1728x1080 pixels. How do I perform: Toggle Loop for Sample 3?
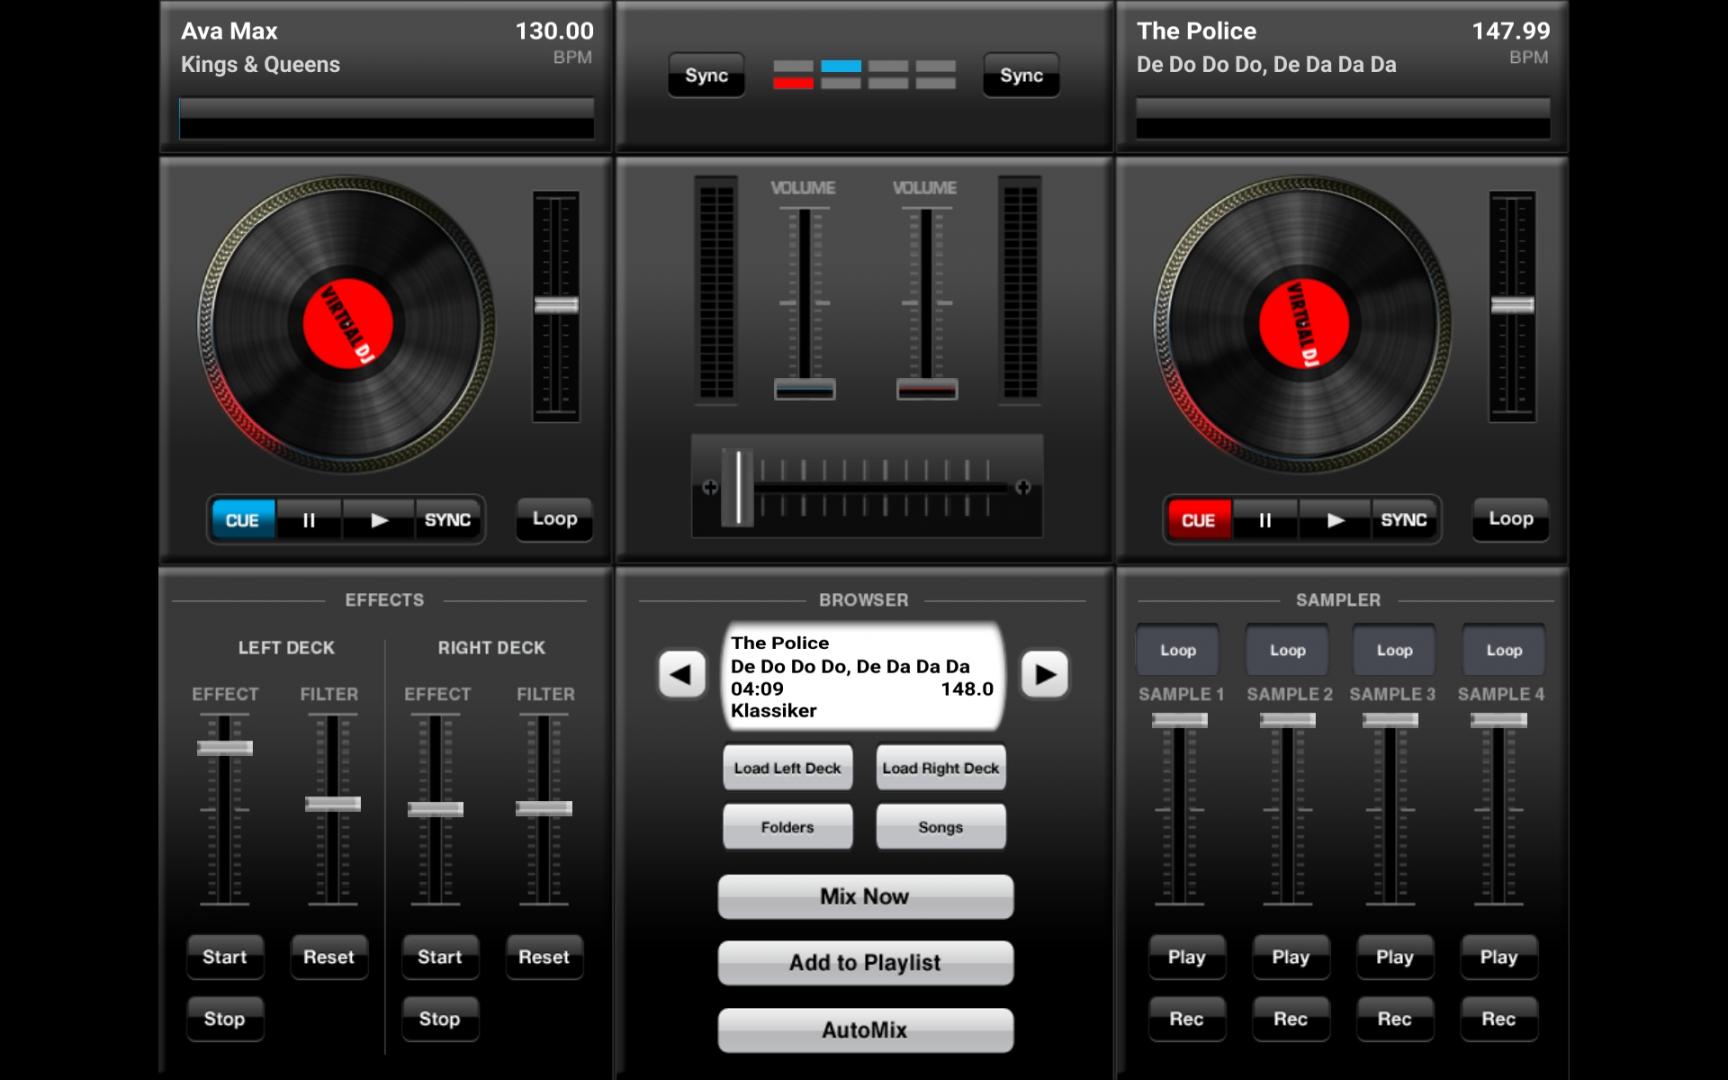click(x=1395, y=650)
